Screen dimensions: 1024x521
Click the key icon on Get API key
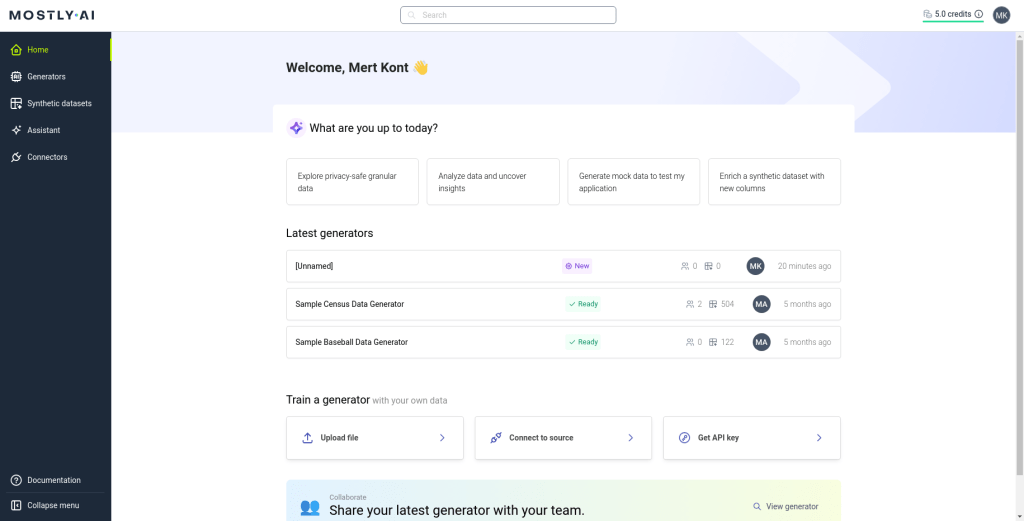684,437
